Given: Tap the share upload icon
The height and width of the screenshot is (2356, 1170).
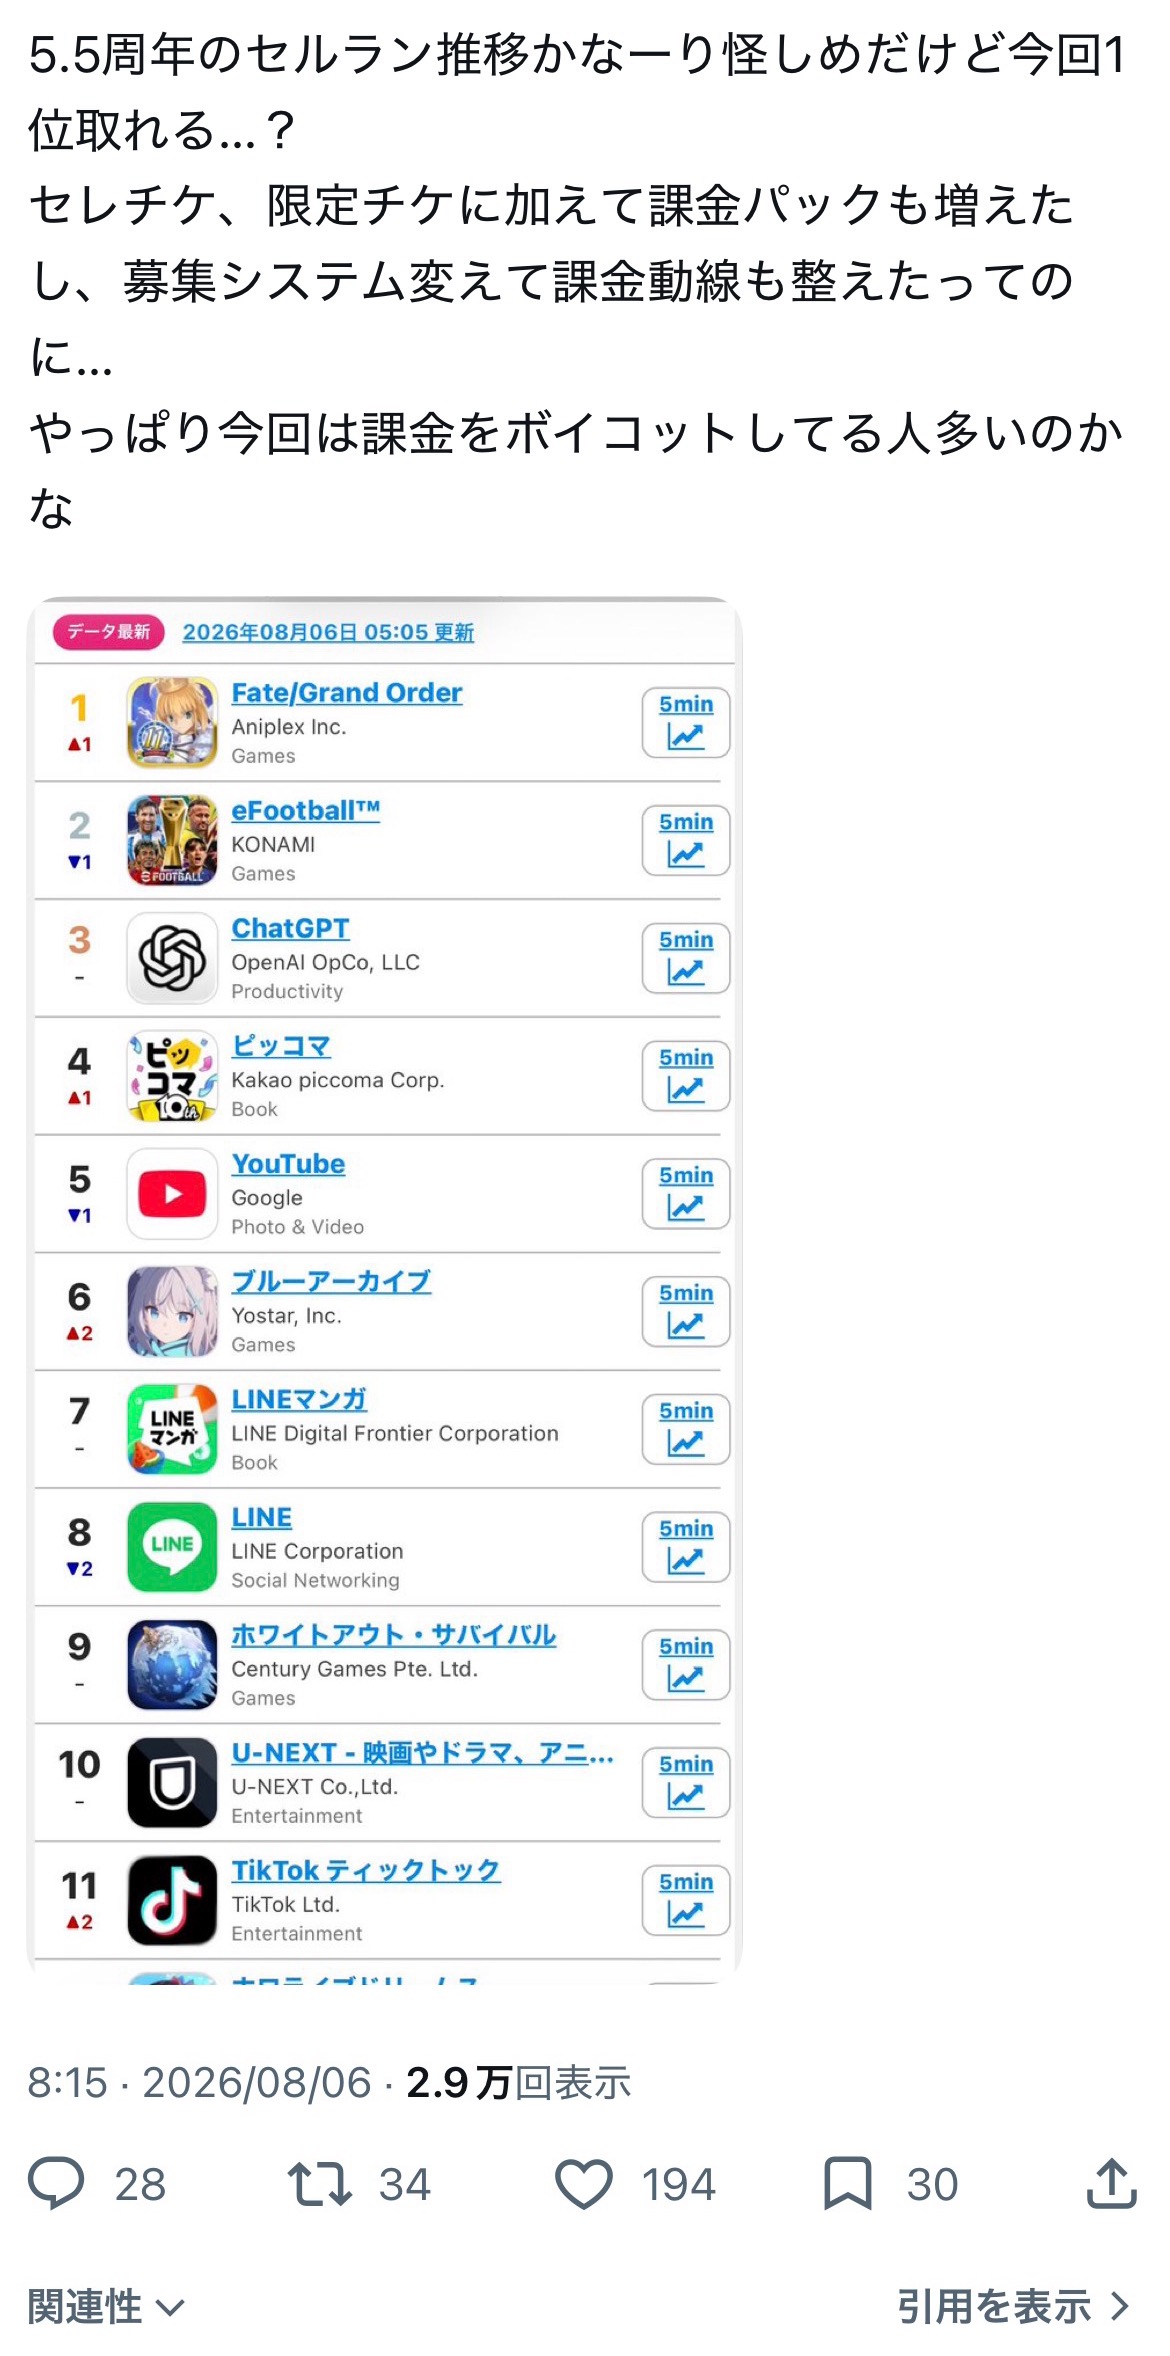Looking at the screenshot, I should point(1112,2183).
